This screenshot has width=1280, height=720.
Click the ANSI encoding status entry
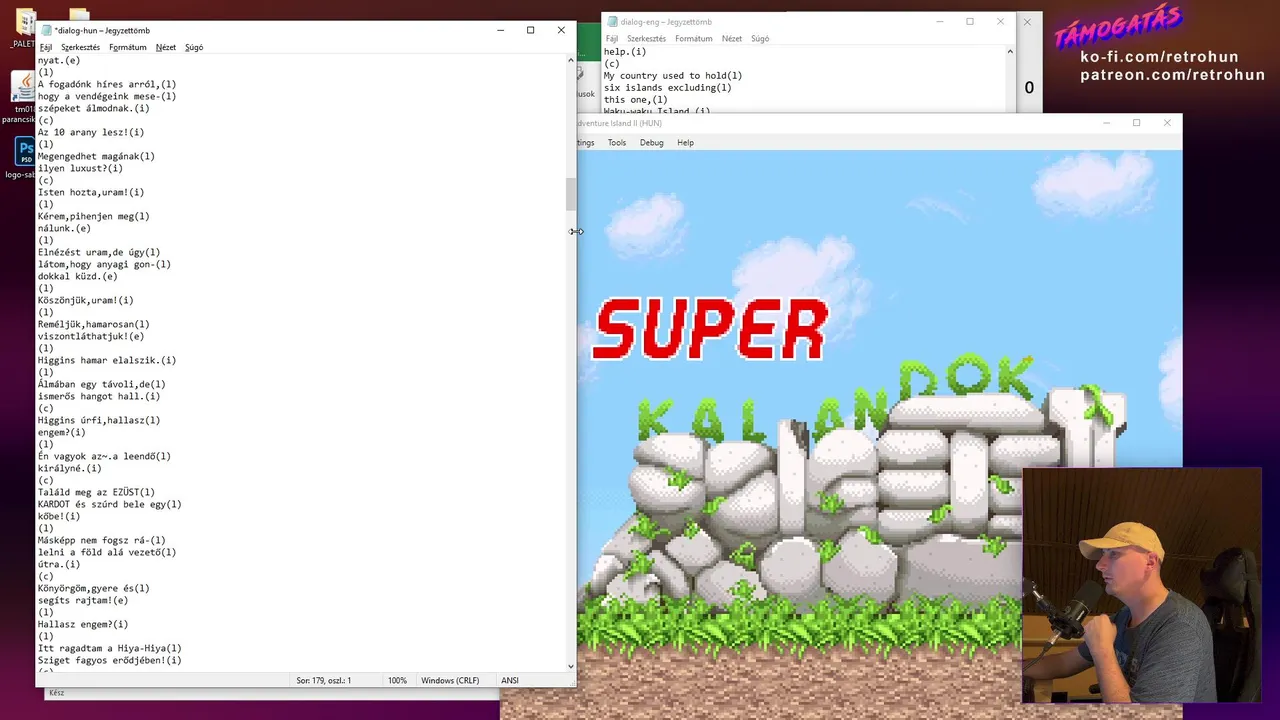pos(510,681)
